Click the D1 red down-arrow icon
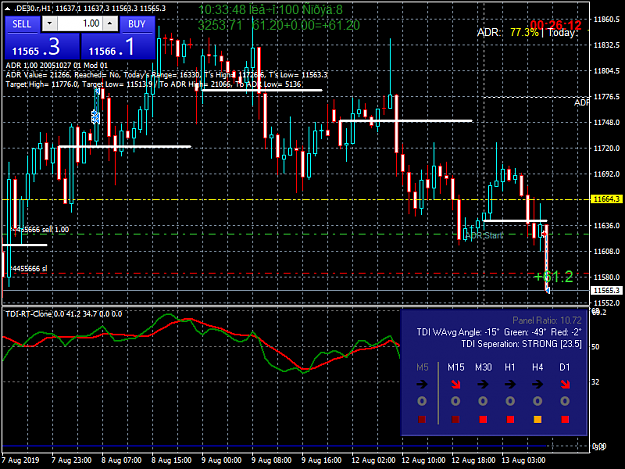Viewport: 625px width, 469px height. point(565,384)
